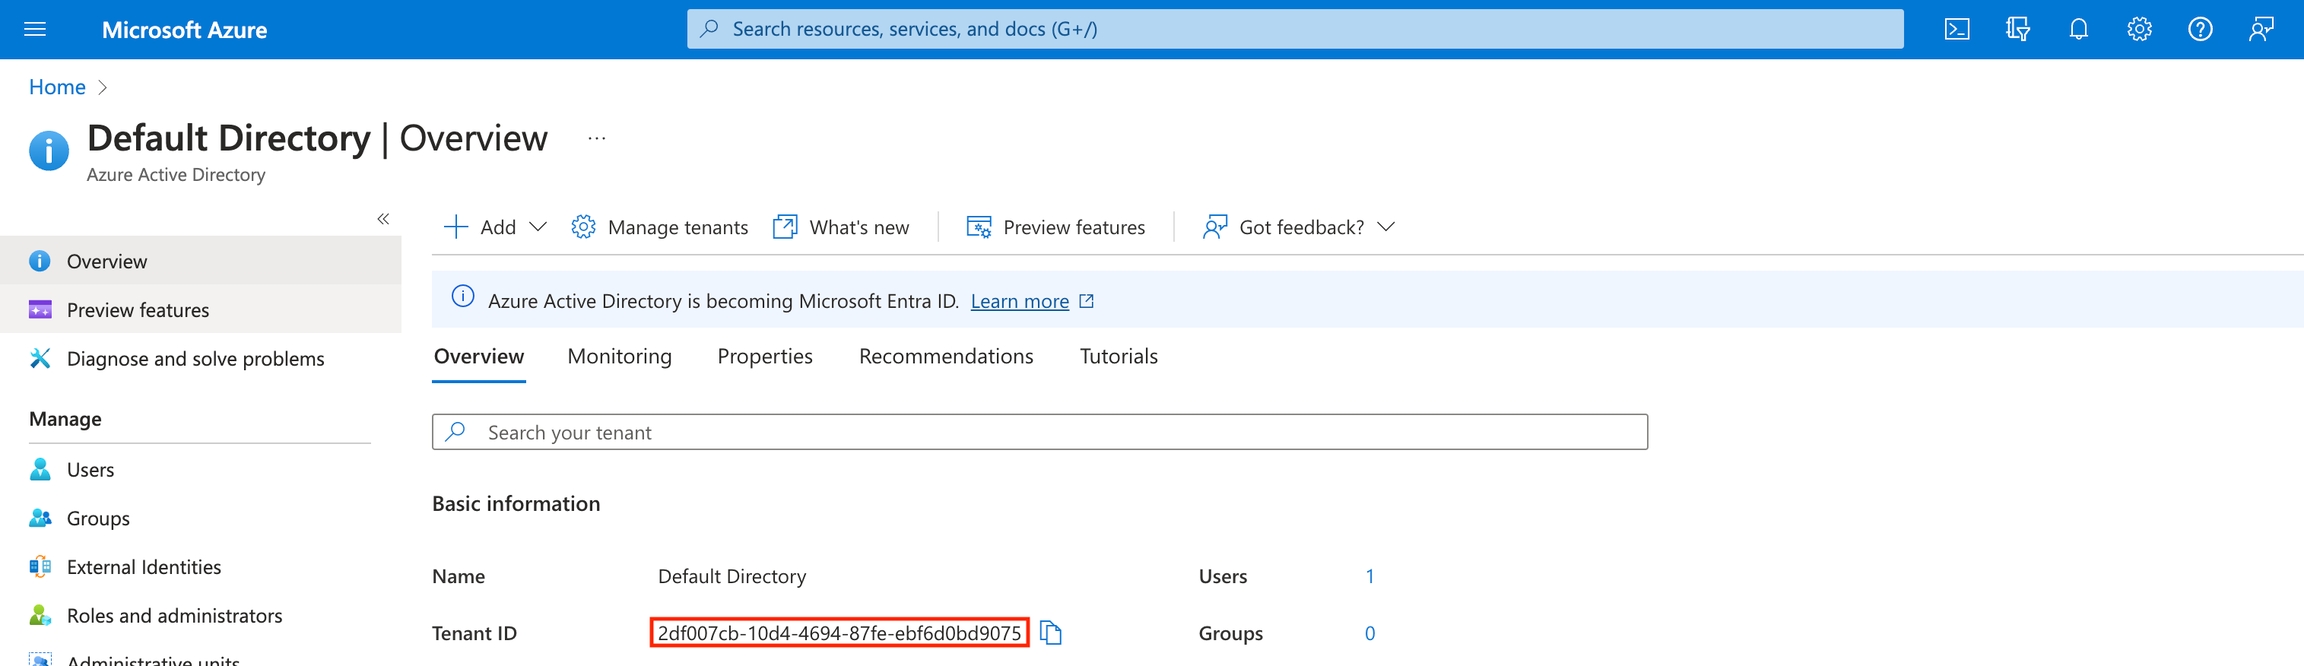
Task: Click the search magnifier in the global search bar
Action: coord(709,29)
